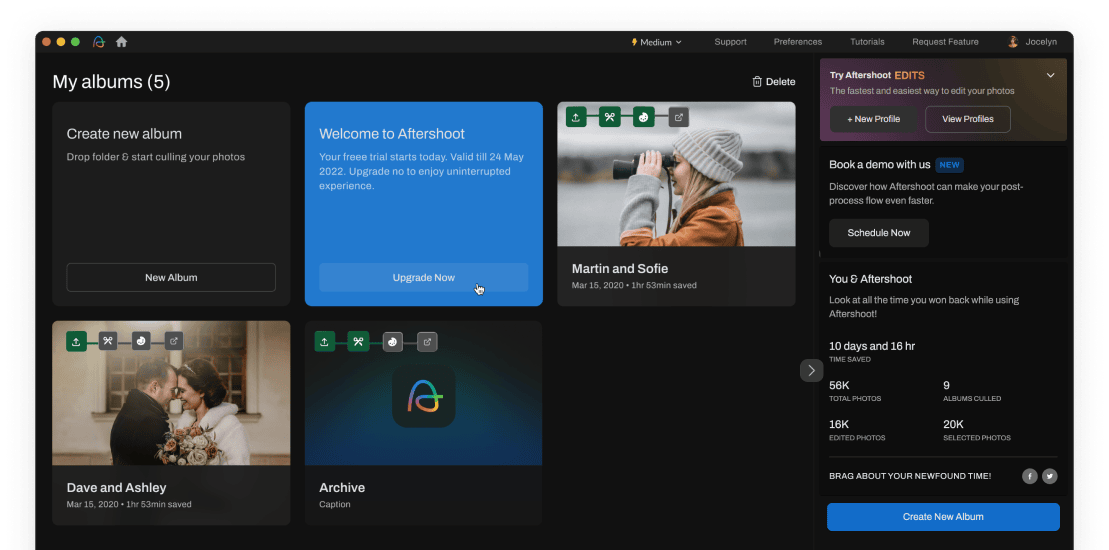Click import icon on Martin and Sofie album
Screen dimensions: 1109x550
click(x=576, y=117)
